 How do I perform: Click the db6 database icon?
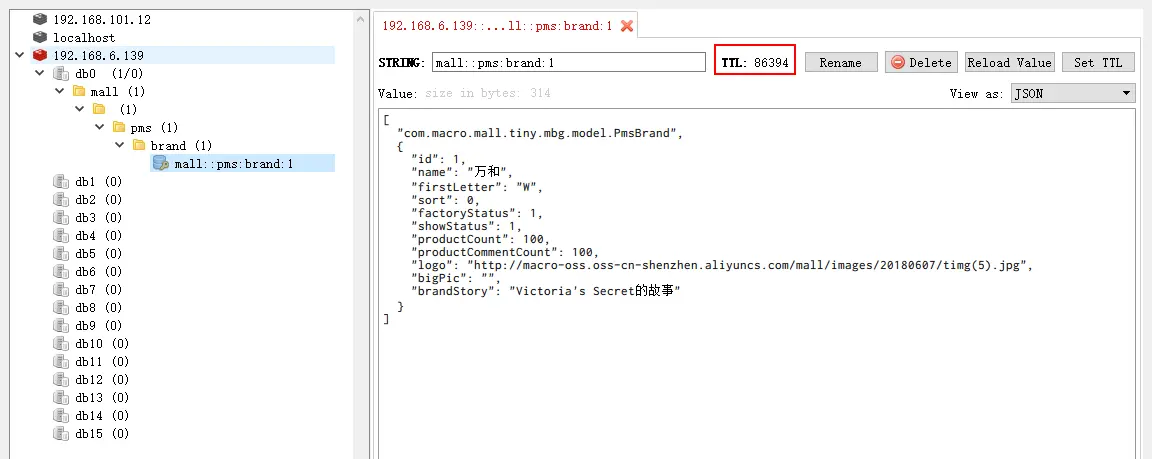[61, 272]
